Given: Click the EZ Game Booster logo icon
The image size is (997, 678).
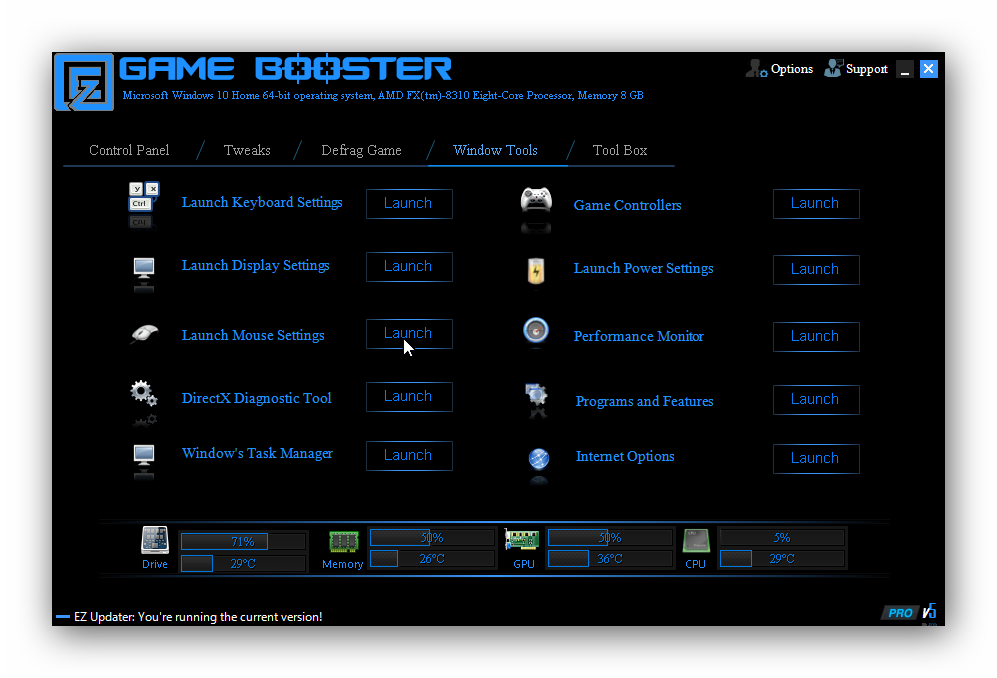Looking at the screenshot, I should point(84,82).
